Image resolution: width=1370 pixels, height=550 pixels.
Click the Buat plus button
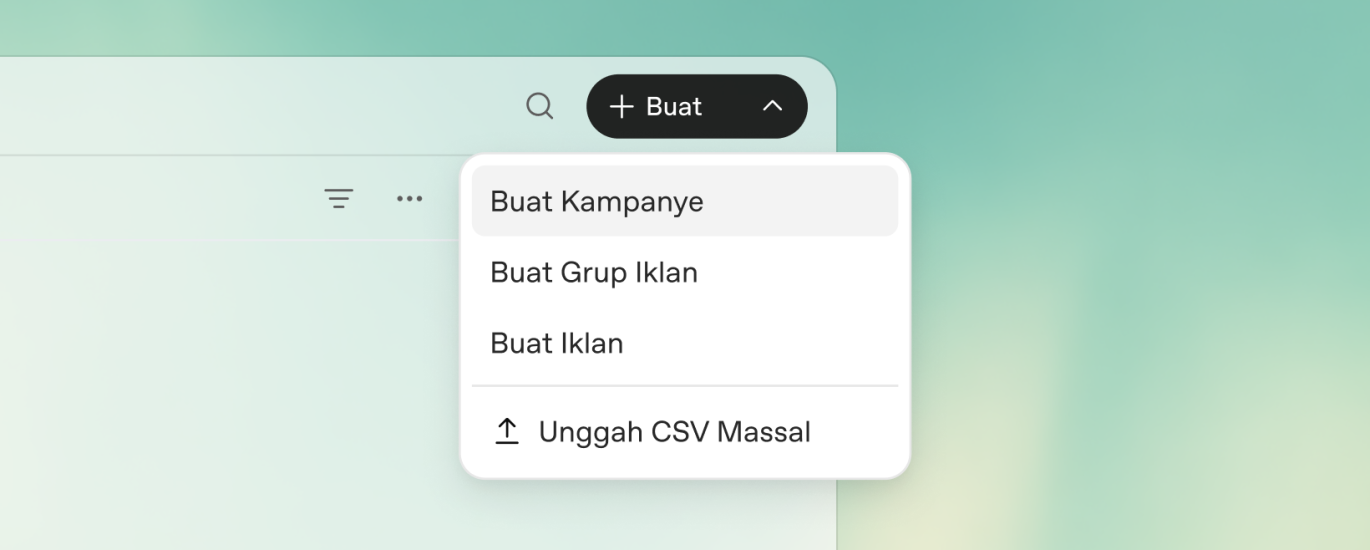point(656,106)
